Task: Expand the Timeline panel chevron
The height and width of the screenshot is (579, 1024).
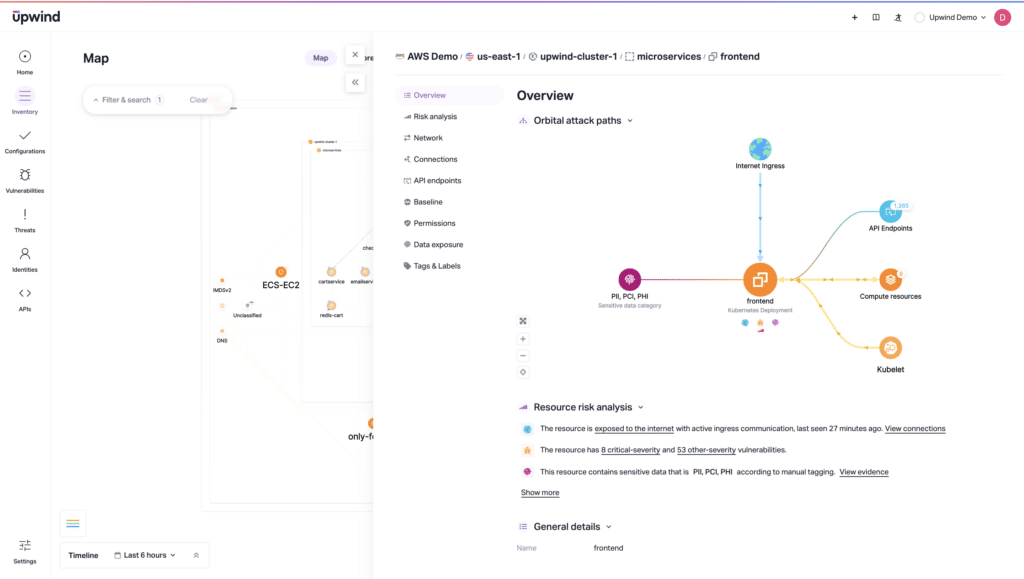Action: (x=196, y=556)
